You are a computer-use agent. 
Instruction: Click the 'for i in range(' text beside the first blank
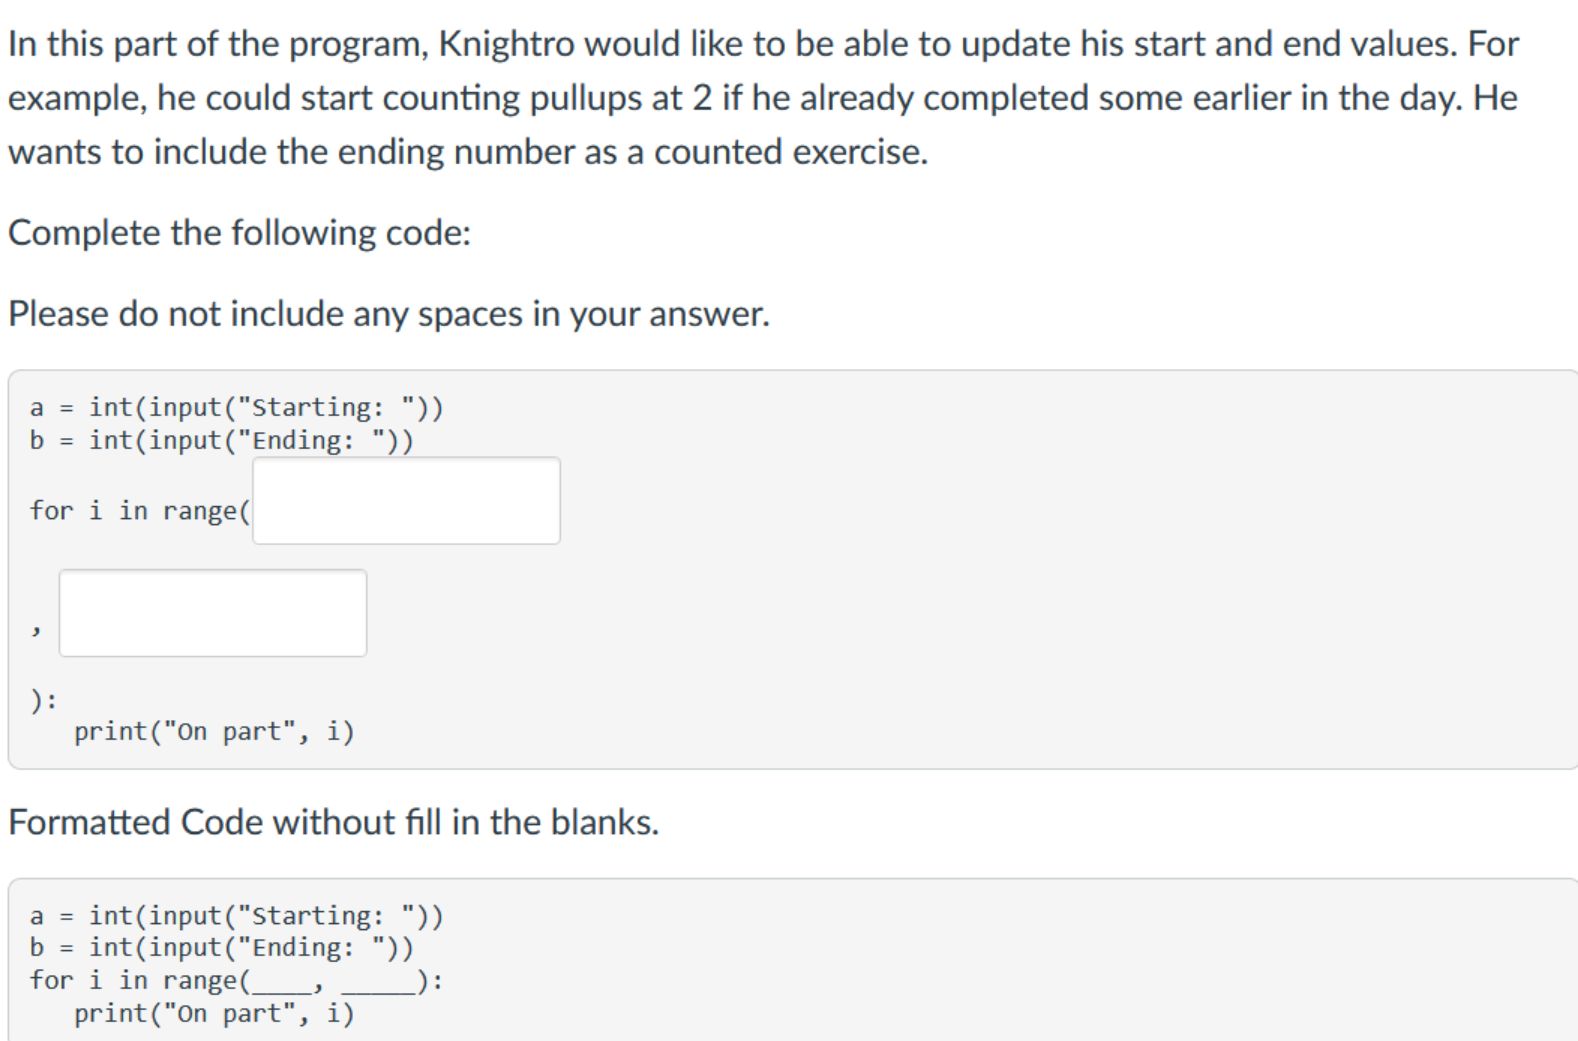139,511
